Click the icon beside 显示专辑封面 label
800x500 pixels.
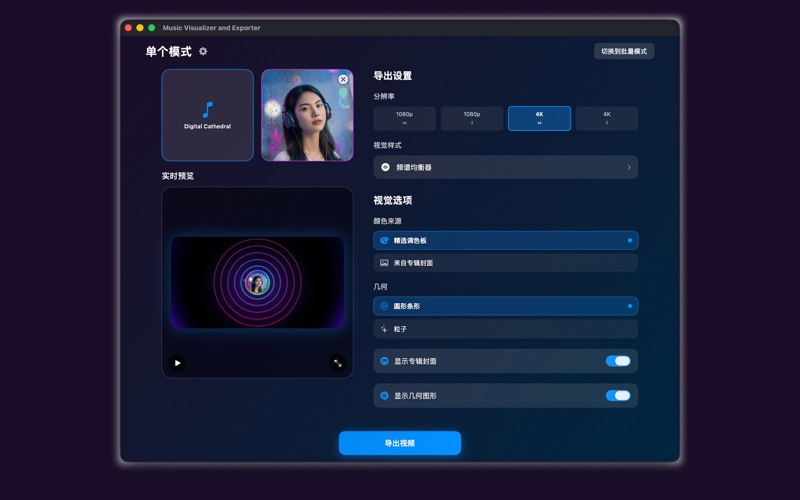coord(385,361)
